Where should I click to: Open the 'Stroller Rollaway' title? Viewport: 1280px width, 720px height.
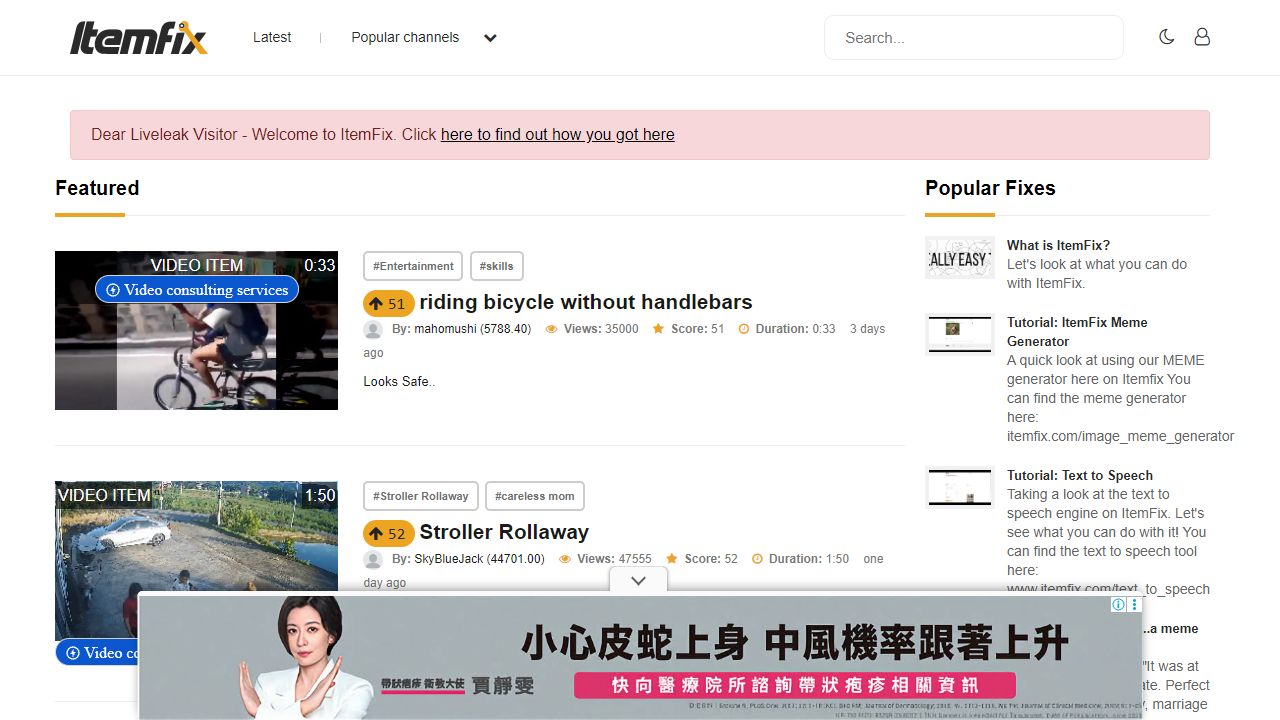point(504,532)
